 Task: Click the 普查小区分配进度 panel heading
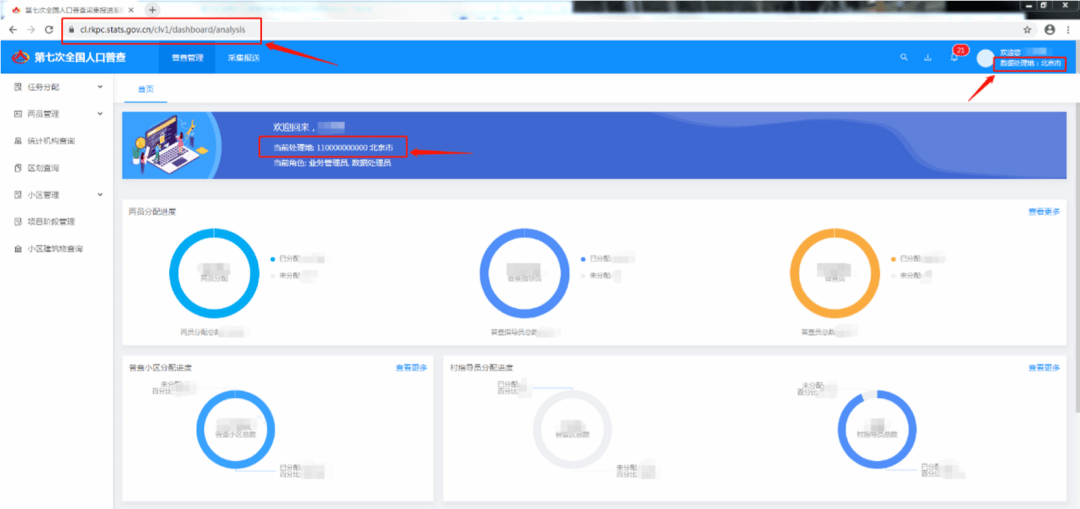(x=160, y=367)
